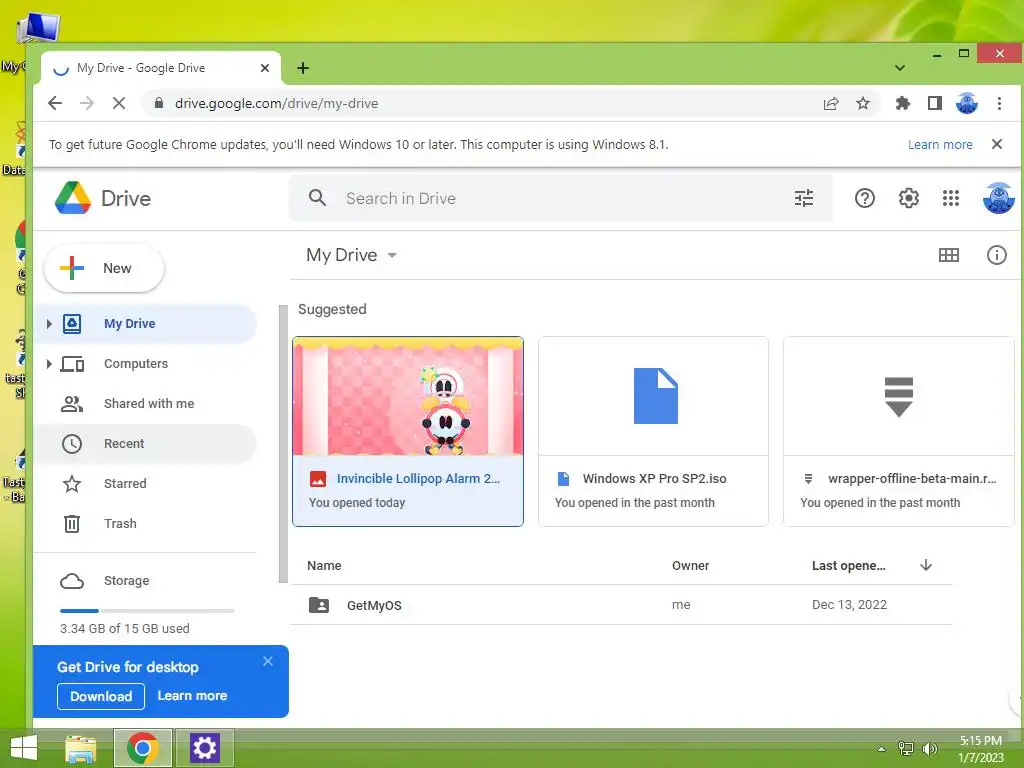Open Chrome three-dot menu
This screenshot has height=768, width=1024.
(x=999, y=103)
